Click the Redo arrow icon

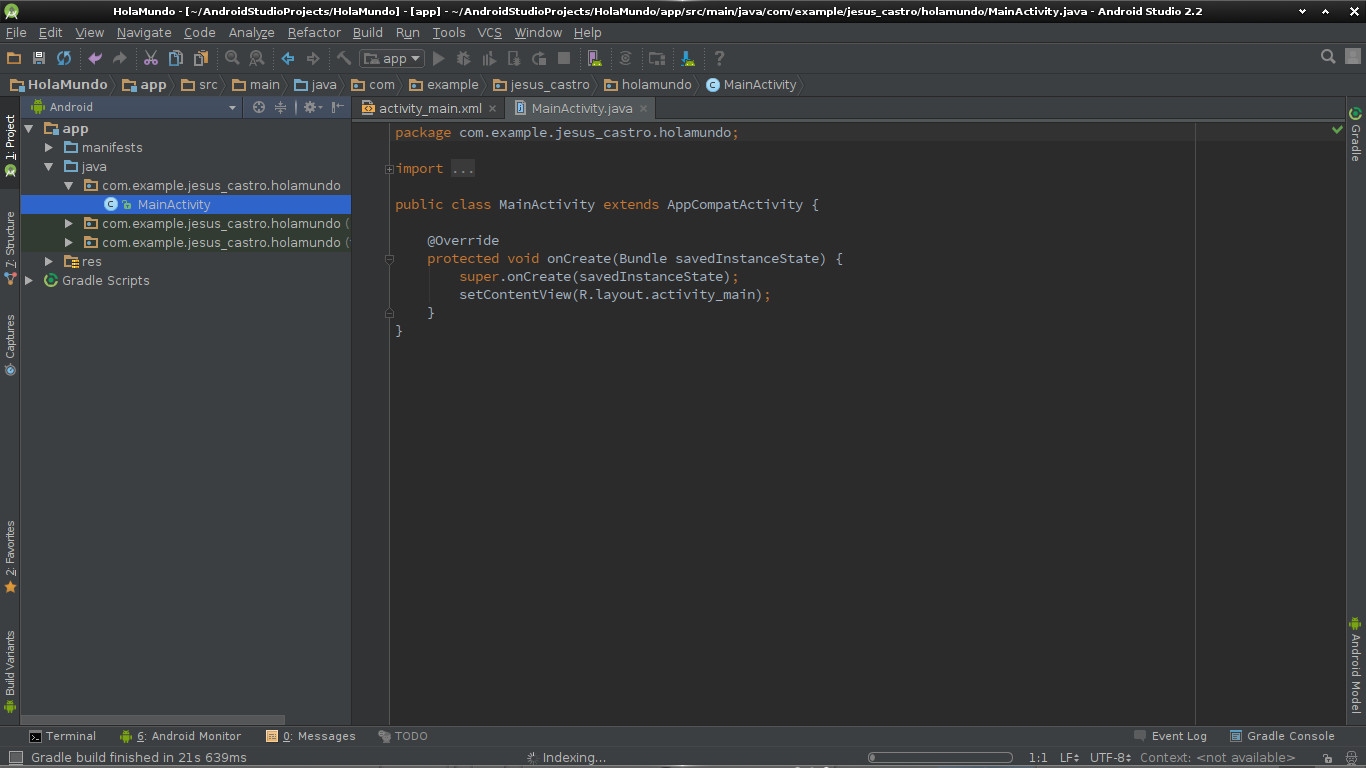coord(120,59)
